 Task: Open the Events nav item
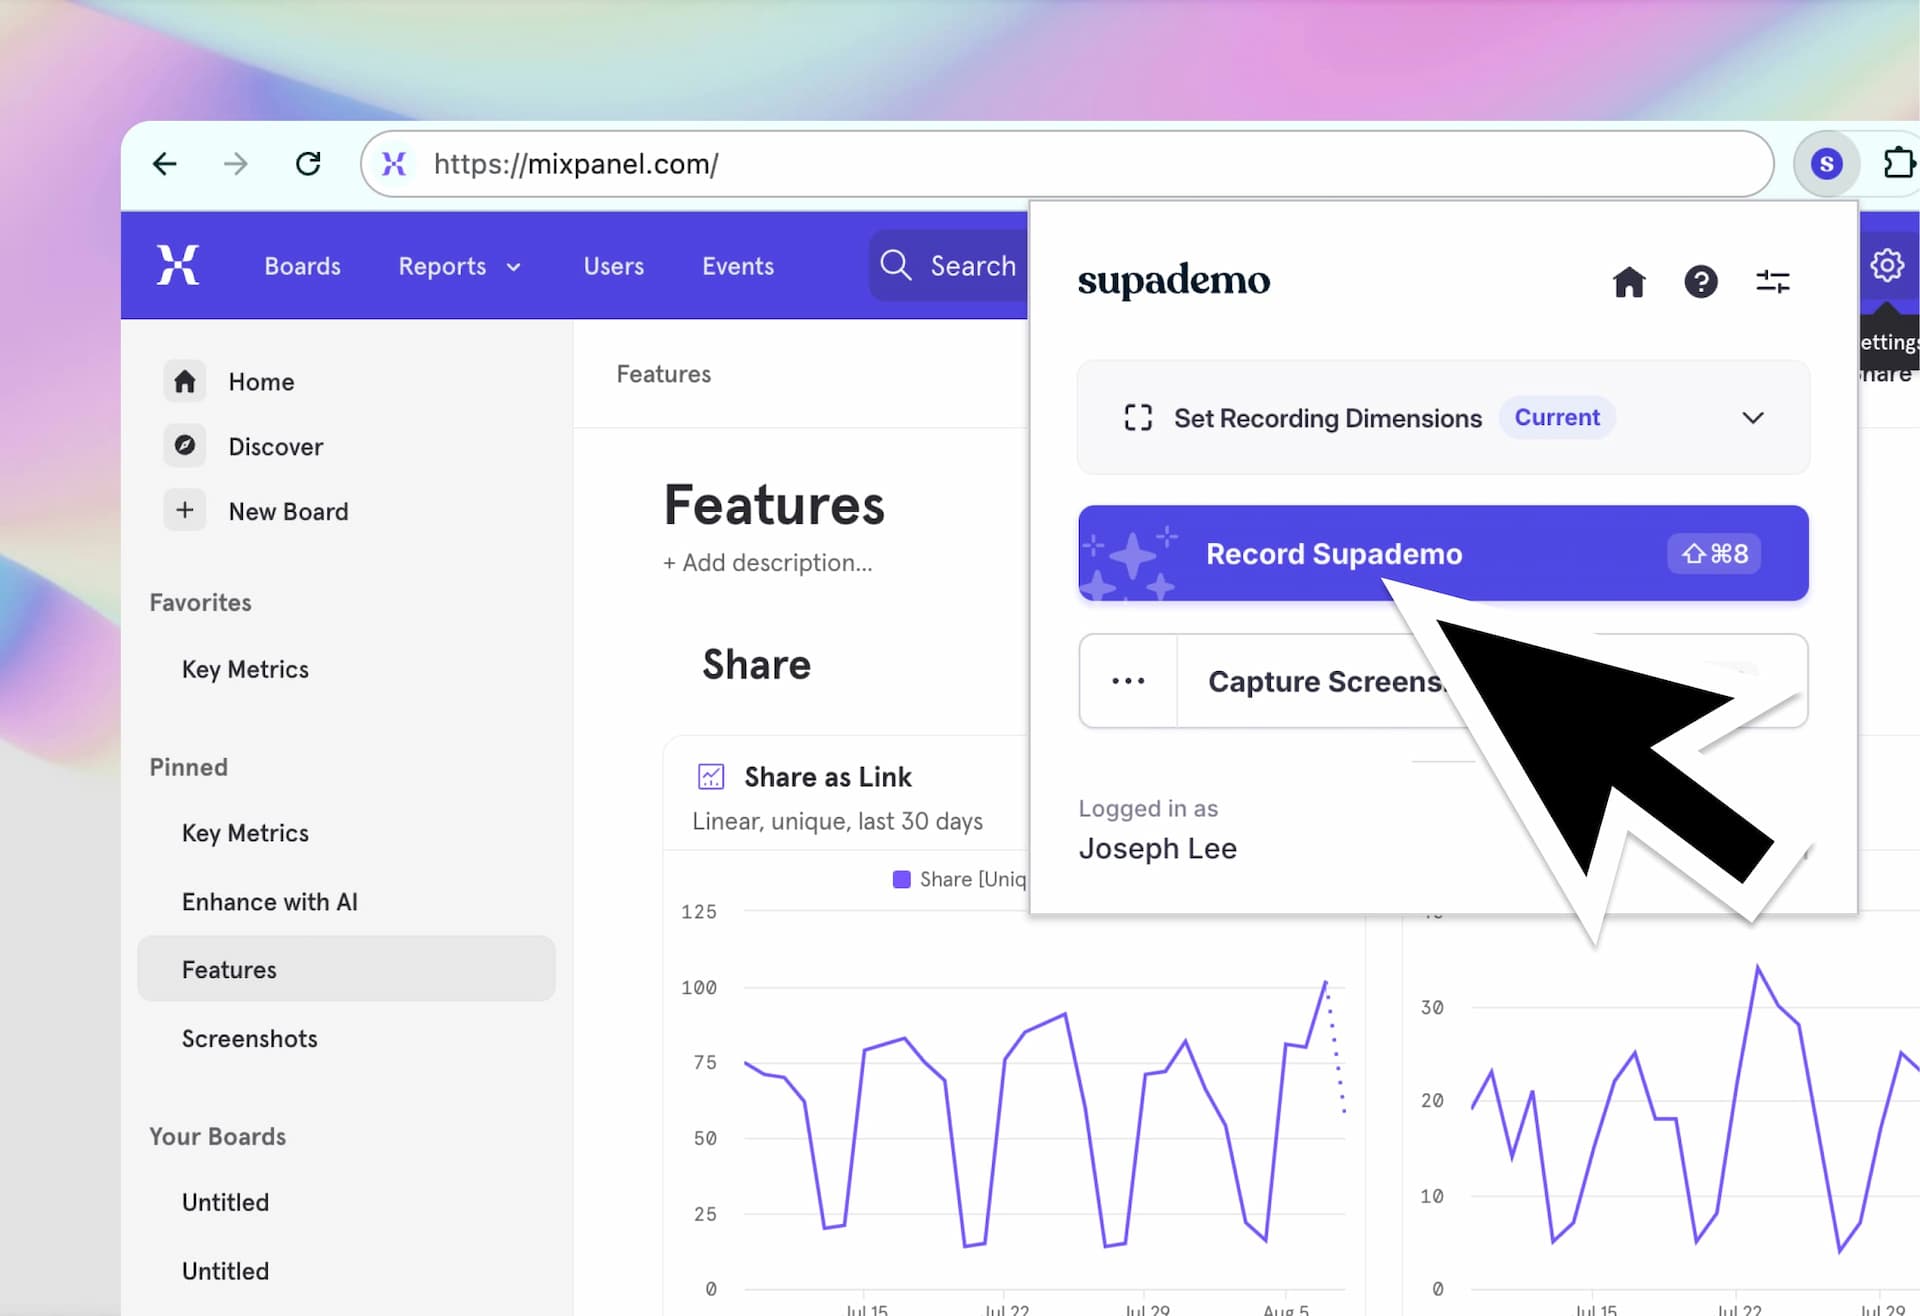click(738, 266)
